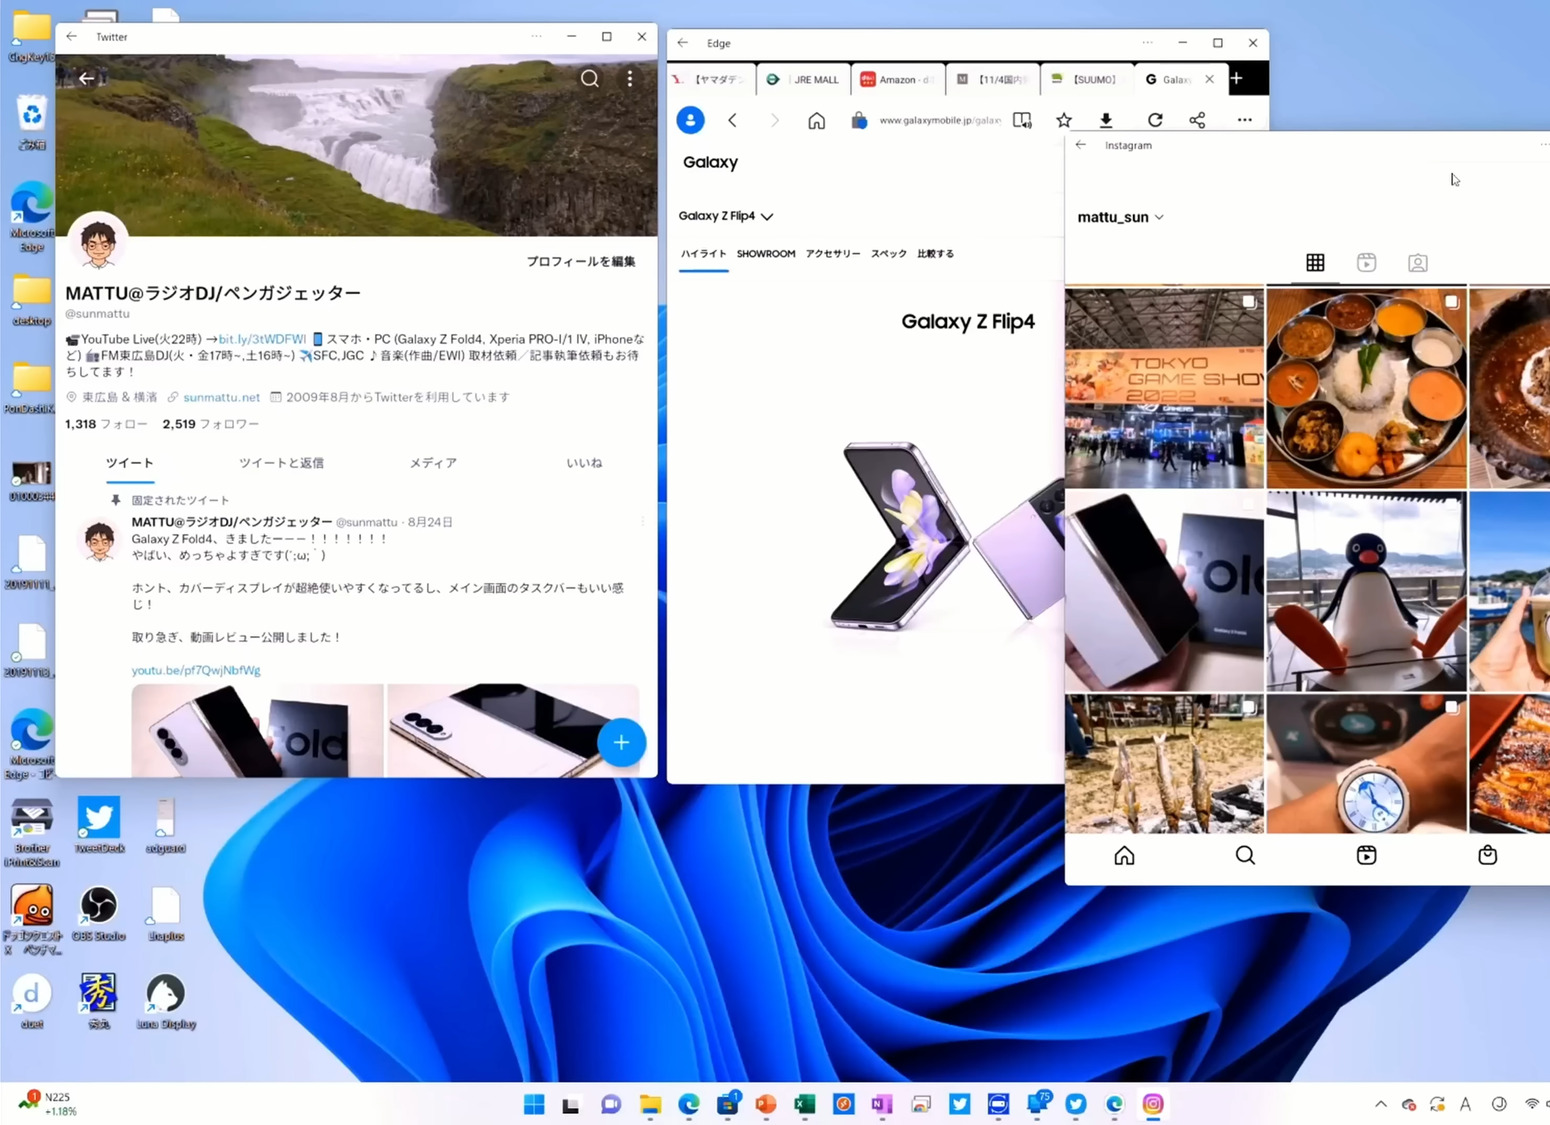Open search in the Twitter profile header

[590, 78]
